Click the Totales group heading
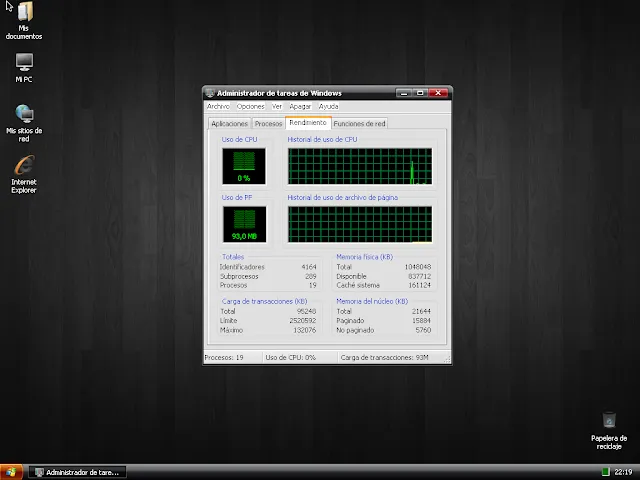Image resolution: width=640 pixels, height=480 pixels. [233, 257]
